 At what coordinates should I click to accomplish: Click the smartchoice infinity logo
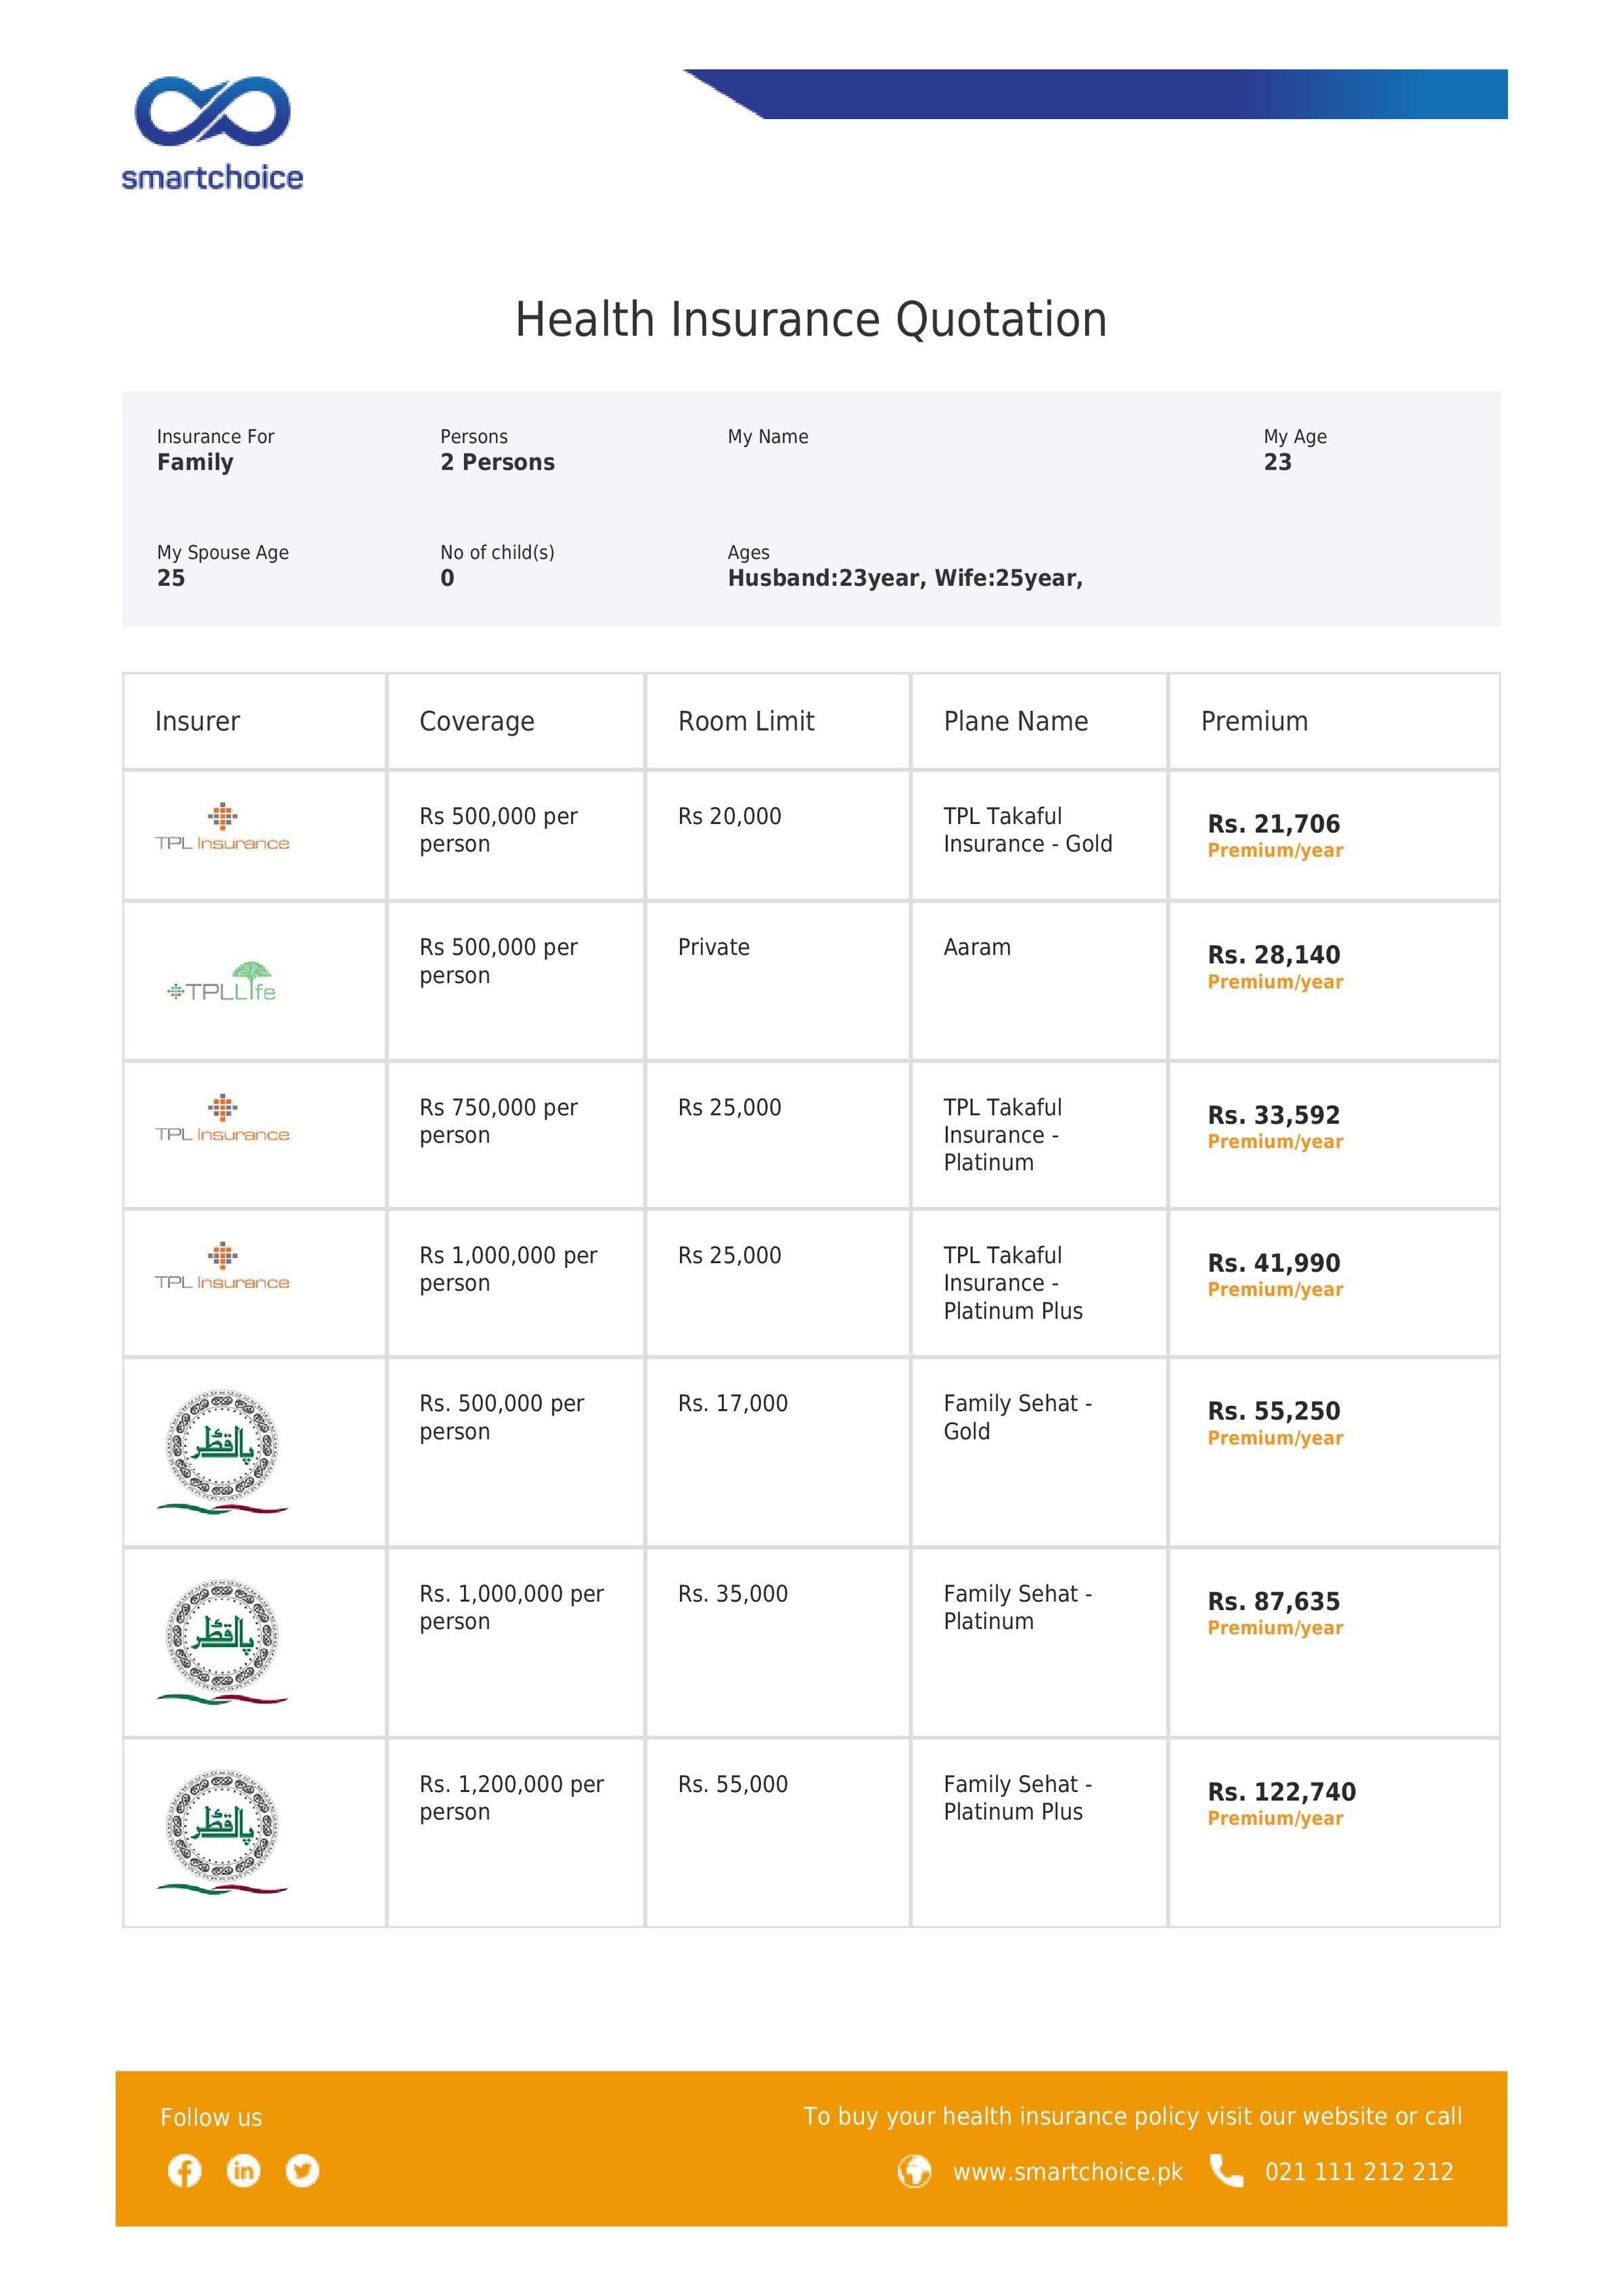[212, 132]
